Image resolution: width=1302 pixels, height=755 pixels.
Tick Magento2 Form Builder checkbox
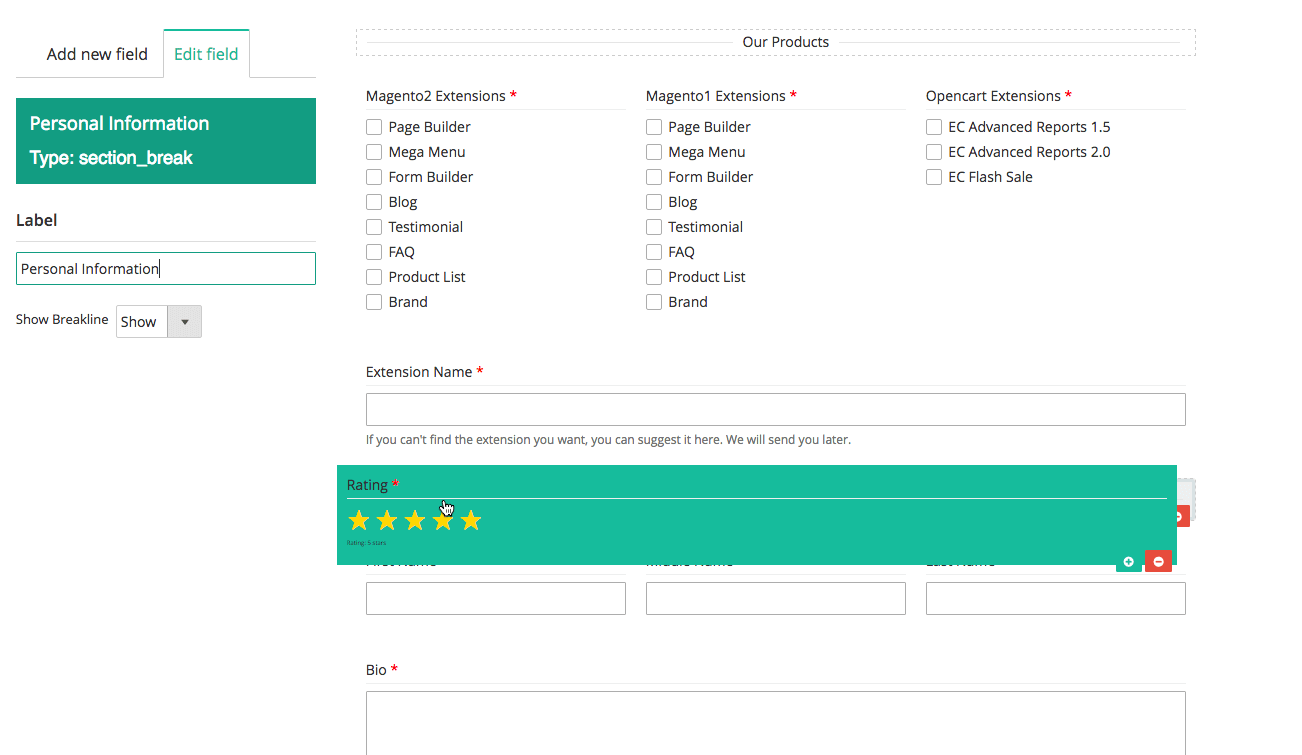coord(374,177)
